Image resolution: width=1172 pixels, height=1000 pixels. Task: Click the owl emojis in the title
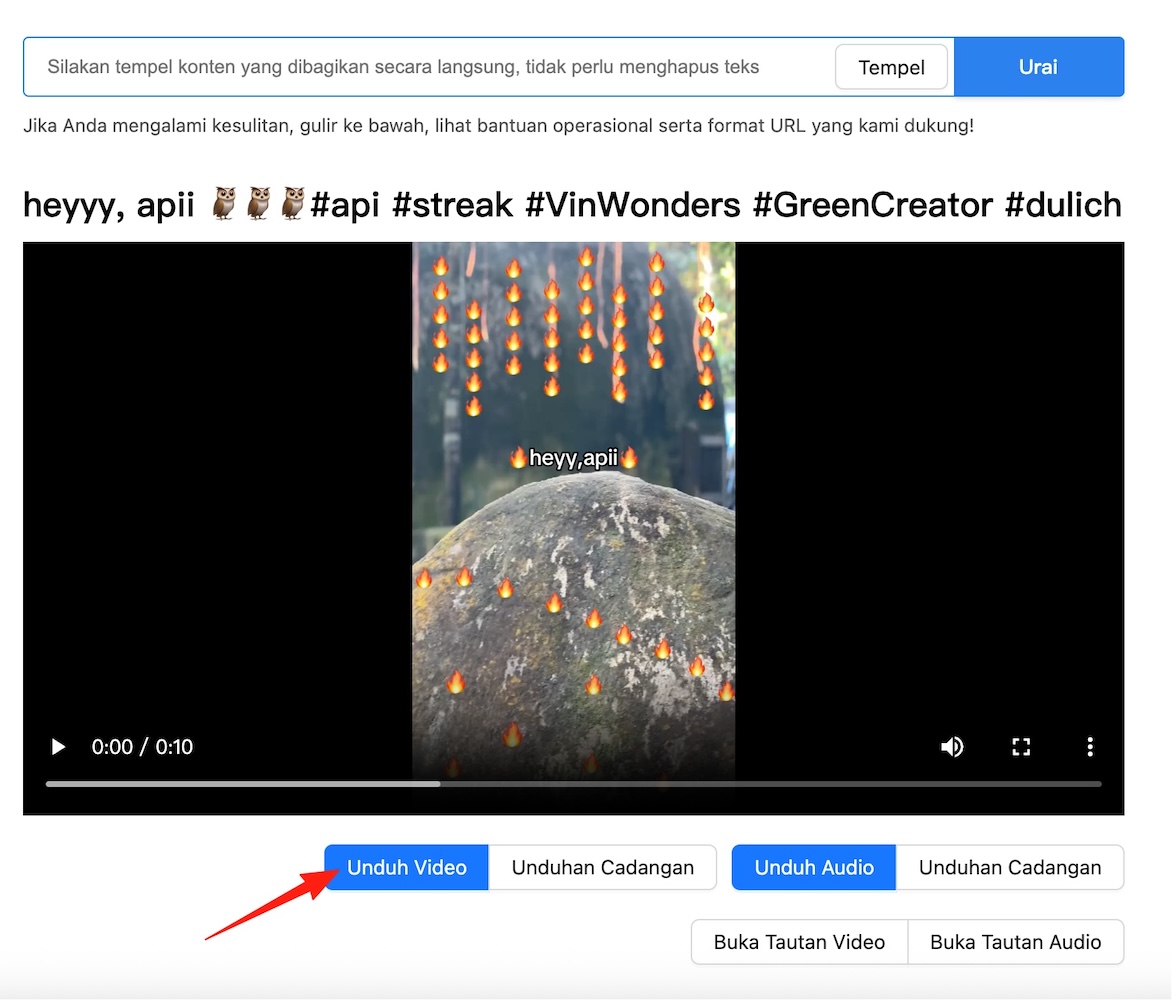pos(258,205)
